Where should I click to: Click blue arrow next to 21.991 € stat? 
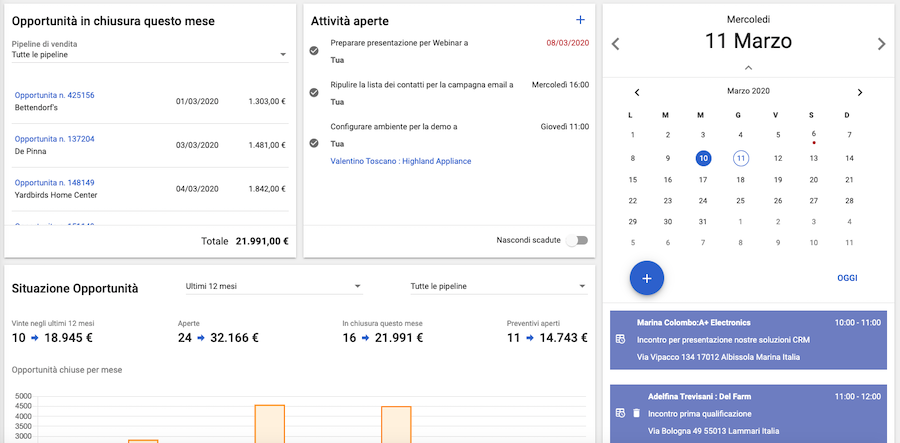pyautogui.click(x=366, y=338)
